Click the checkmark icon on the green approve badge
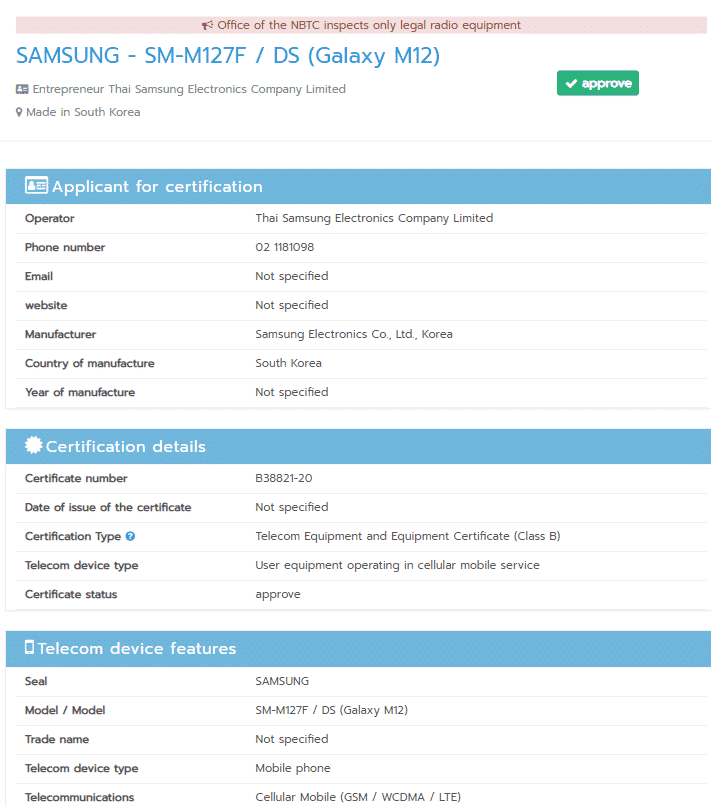The width and height of the screenshot is (711, 806). point(570,84)
